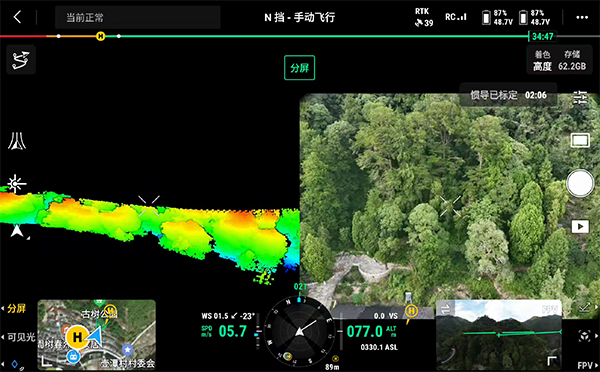Tap the north arrow orientation icon
Screen dimensions: 600x372
click(x=17, y=232)
